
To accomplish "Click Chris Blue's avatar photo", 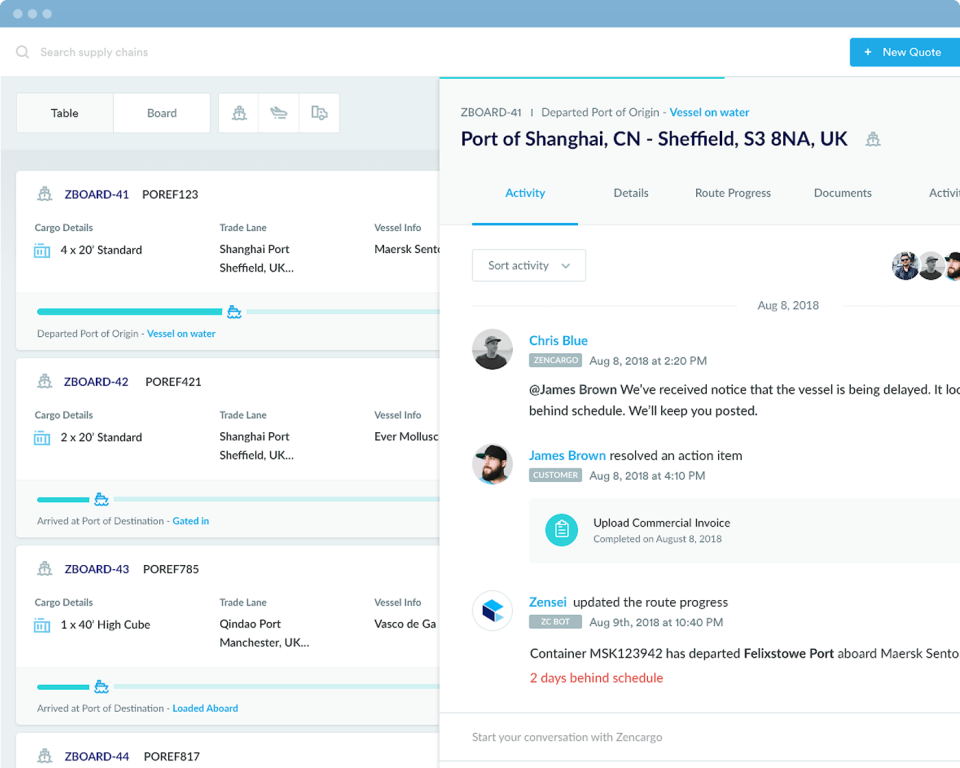I will (492, 349).
